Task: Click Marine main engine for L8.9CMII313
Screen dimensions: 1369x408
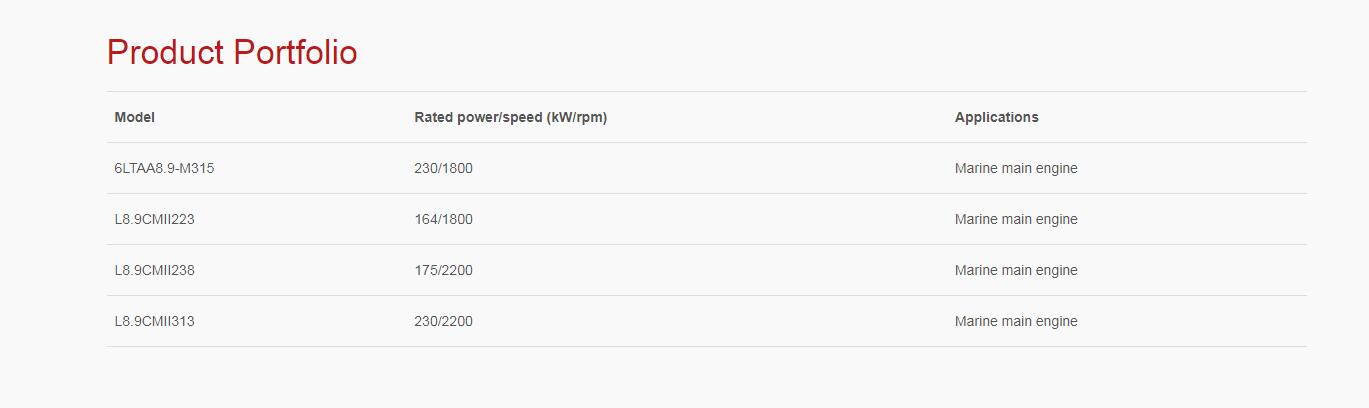Action: pyautogui.click(x=1016, y=321)
